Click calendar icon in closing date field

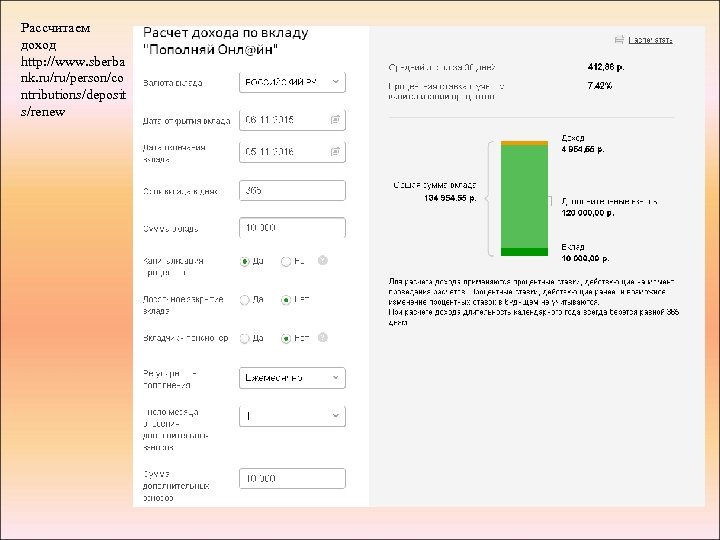click(x=335, y=151)
